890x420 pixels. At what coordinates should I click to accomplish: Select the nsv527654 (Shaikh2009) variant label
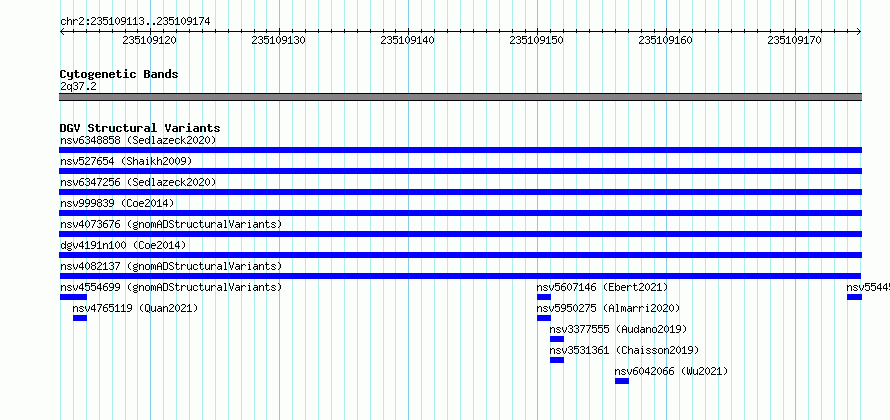tap(126, 161)
